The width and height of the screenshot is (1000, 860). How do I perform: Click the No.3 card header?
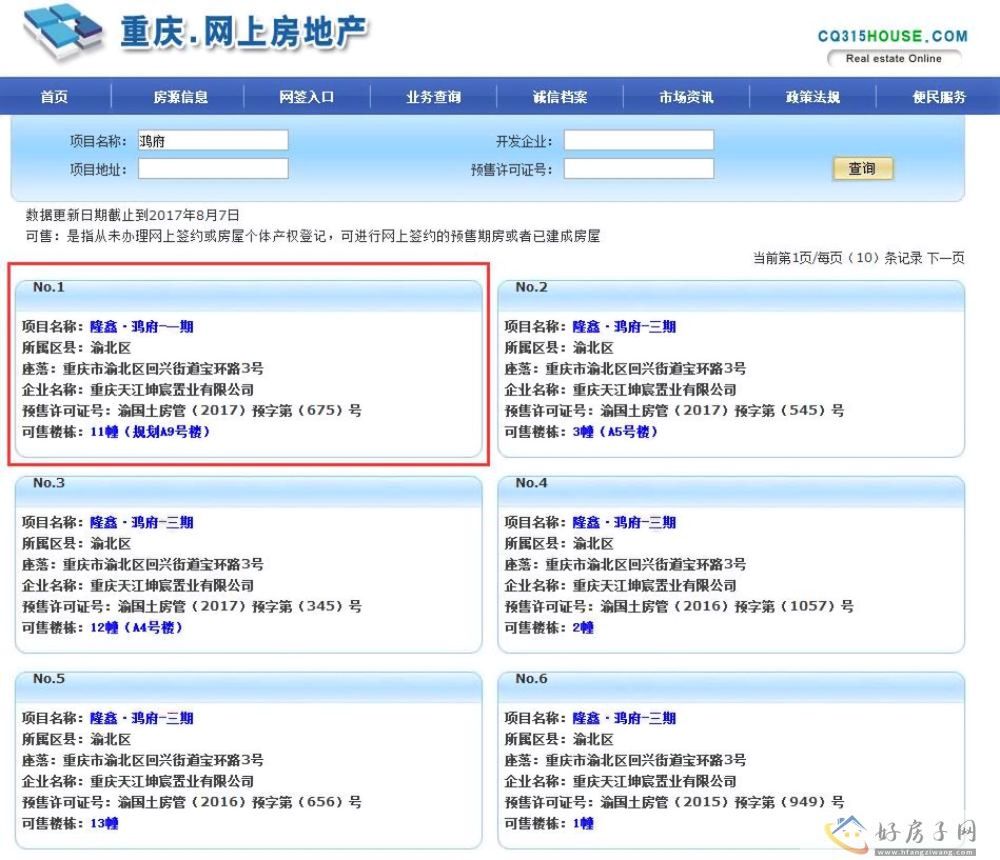[x=249, y=491]
